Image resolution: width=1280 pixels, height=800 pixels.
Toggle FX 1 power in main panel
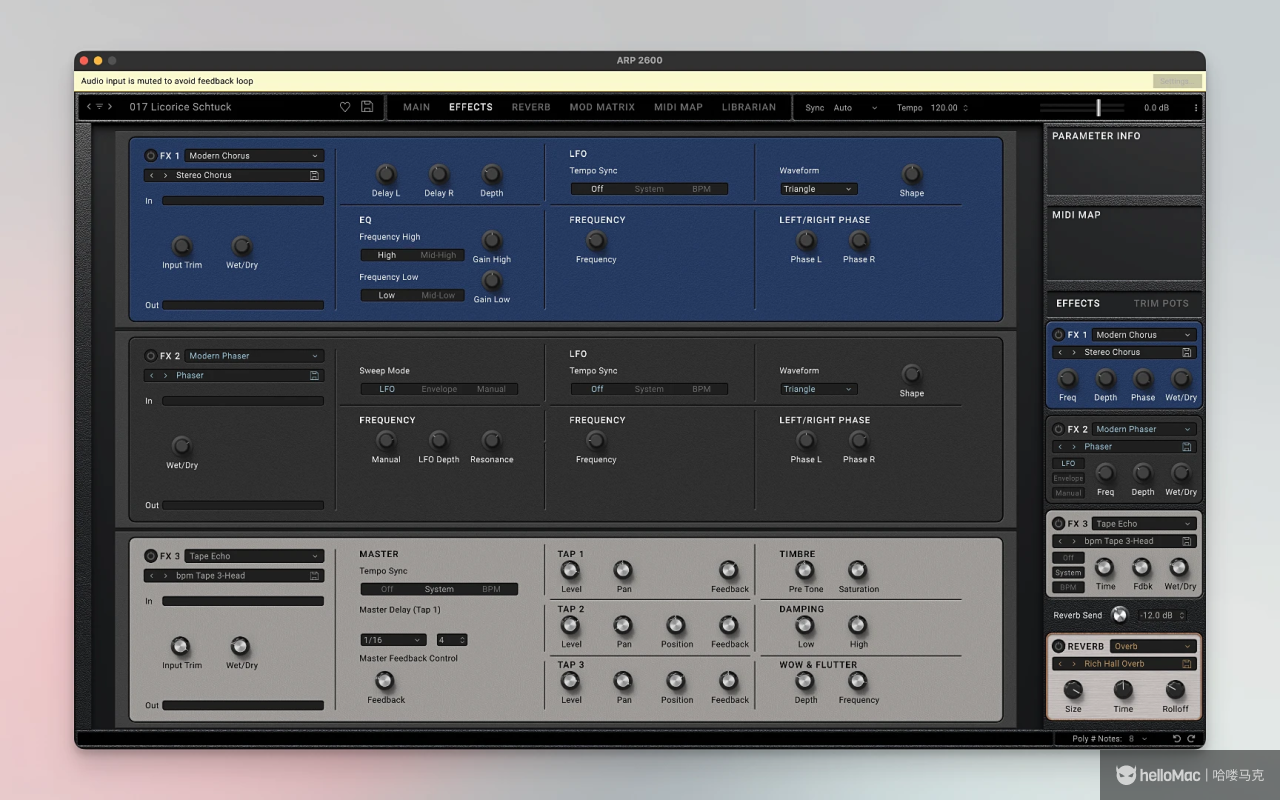pyautogui.click(x=151, y=156)
